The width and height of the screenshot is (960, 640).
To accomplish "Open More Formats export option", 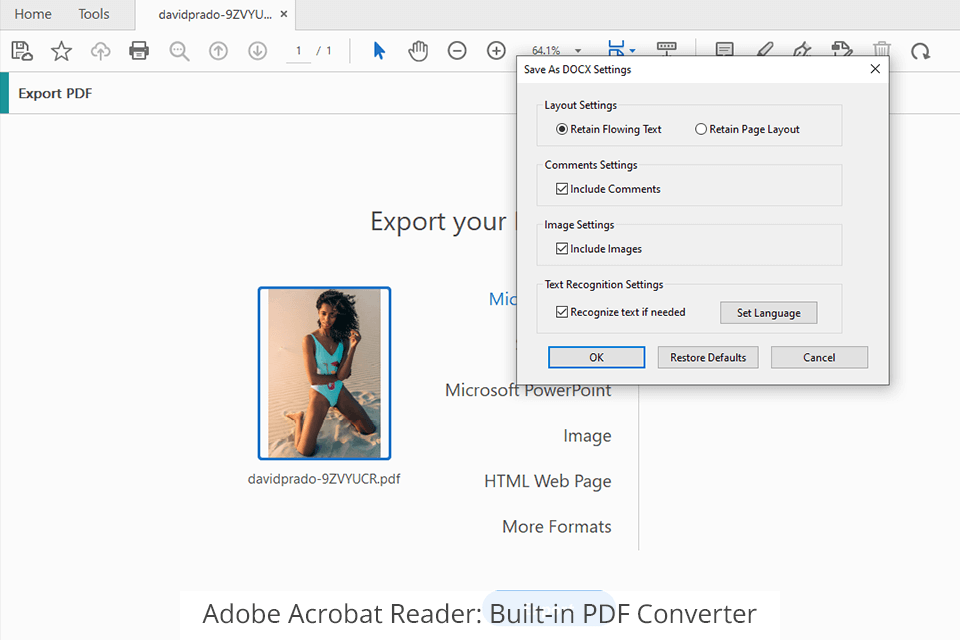I will click(557, 527).
